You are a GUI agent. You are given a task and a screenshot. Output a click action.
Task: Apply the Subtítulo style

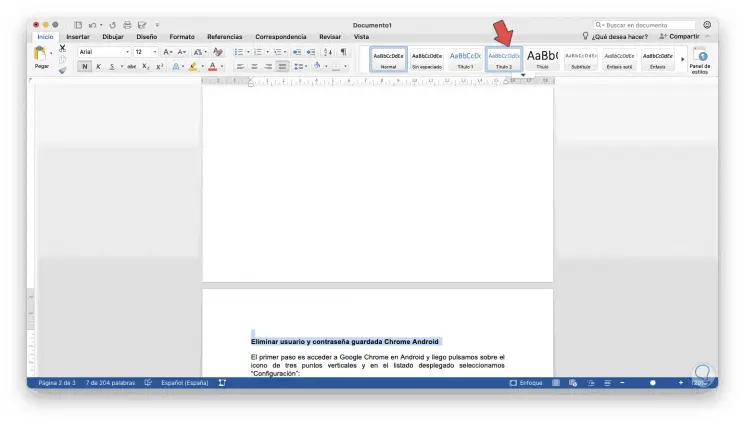tap(581, 59)
